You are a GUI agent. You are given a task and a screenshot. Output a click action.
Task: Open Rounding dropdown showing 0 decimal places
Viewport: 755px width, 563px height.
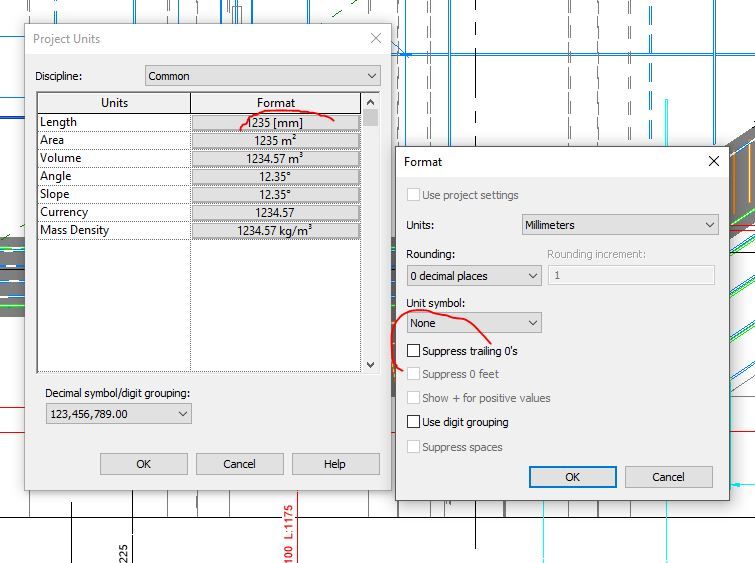[x=474, y=276]
